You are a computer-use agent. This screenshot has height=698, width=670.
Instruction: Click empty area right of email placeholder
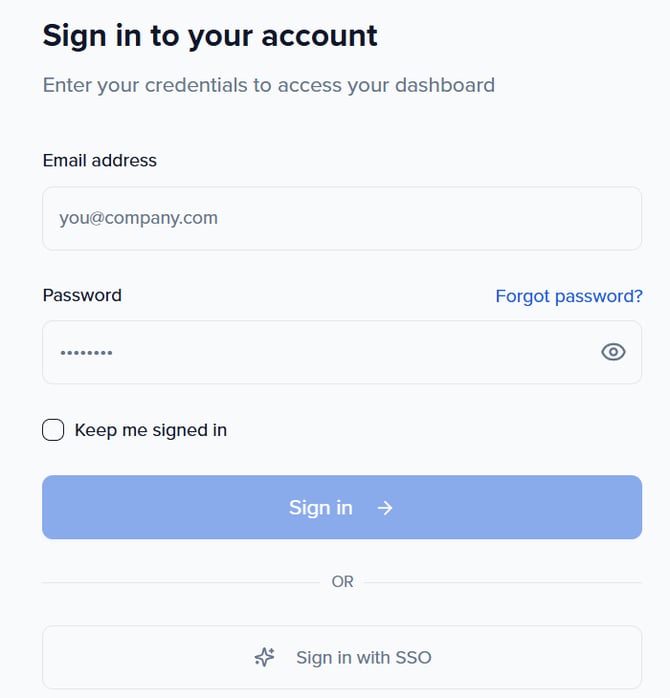click(x=450, y=218)
